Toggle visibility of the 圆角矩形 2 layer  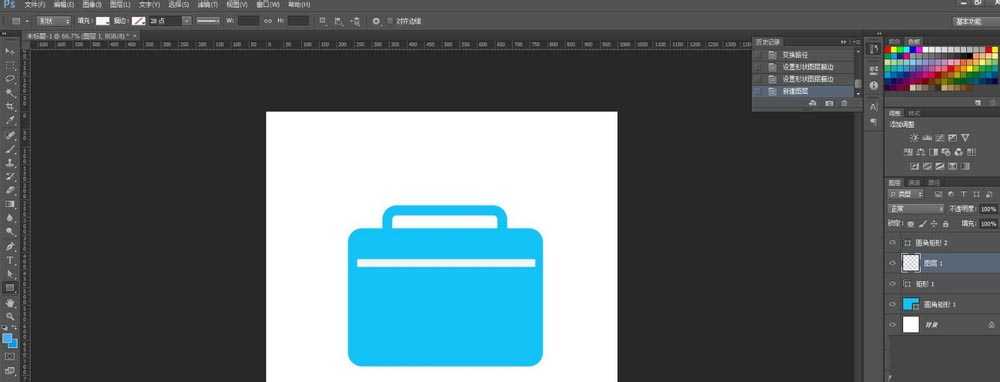click(x=892, y=243)
